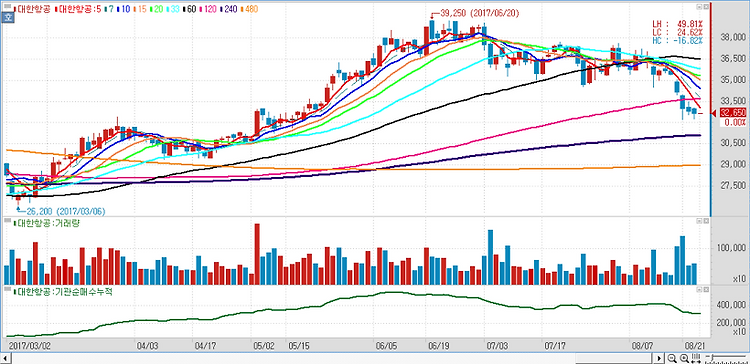Click the 0.00% change label on price axis
This screenshot has height=364, width=750.
click(736, 122)
